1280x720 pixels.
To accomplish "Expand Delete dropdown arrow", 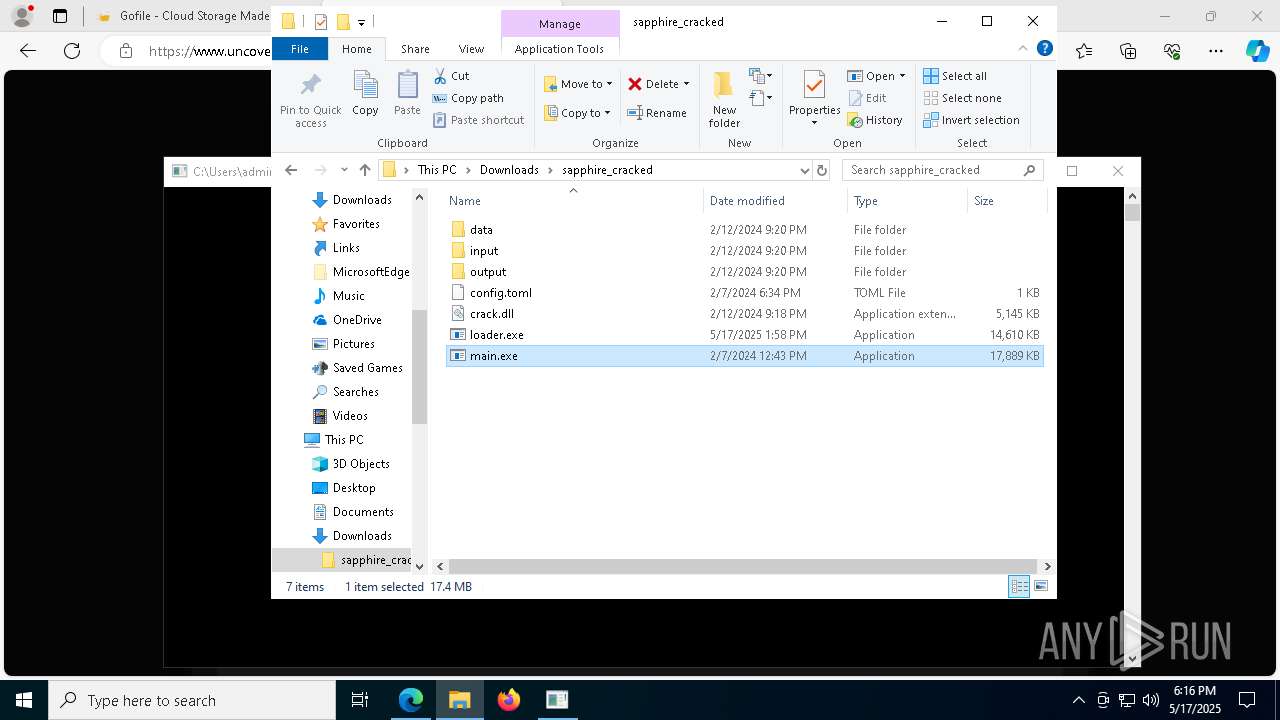I will click(686, 84).
